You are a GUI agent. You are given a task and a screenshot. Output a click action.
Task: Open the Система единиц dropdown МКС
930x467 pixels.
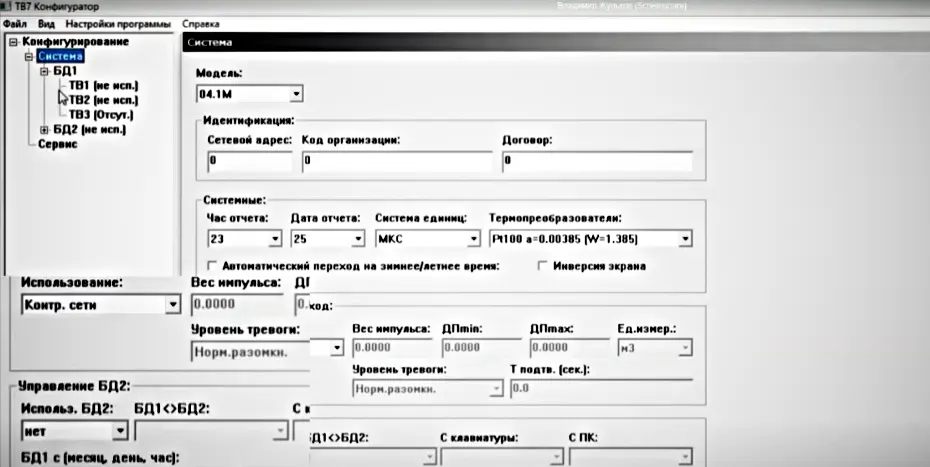coord(428,239)
